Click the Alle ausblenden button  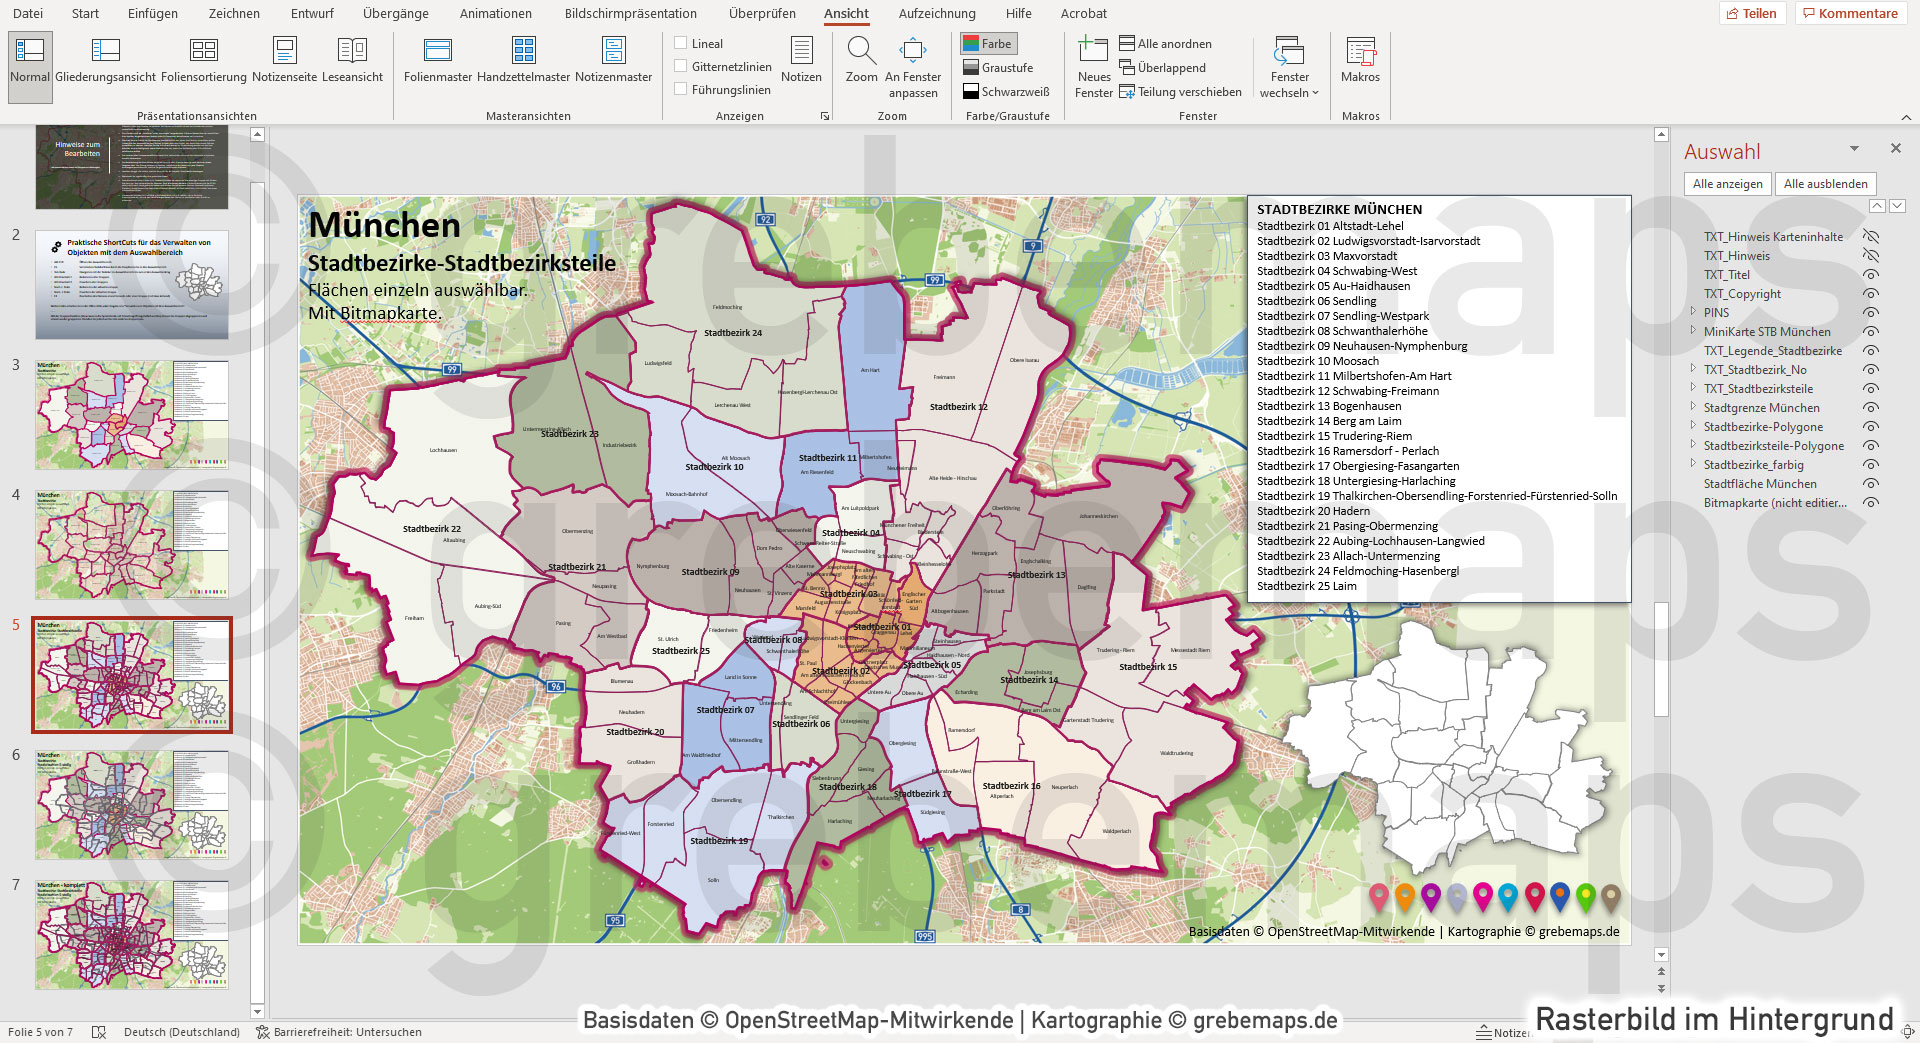point(1825,183)
